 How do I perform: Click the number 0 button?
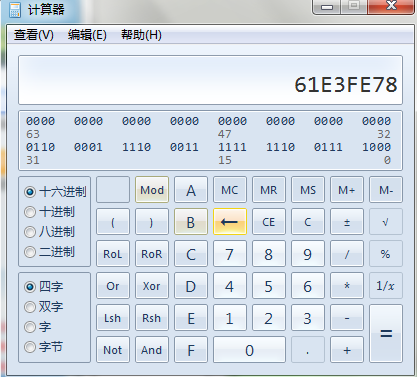click(249, 350)
